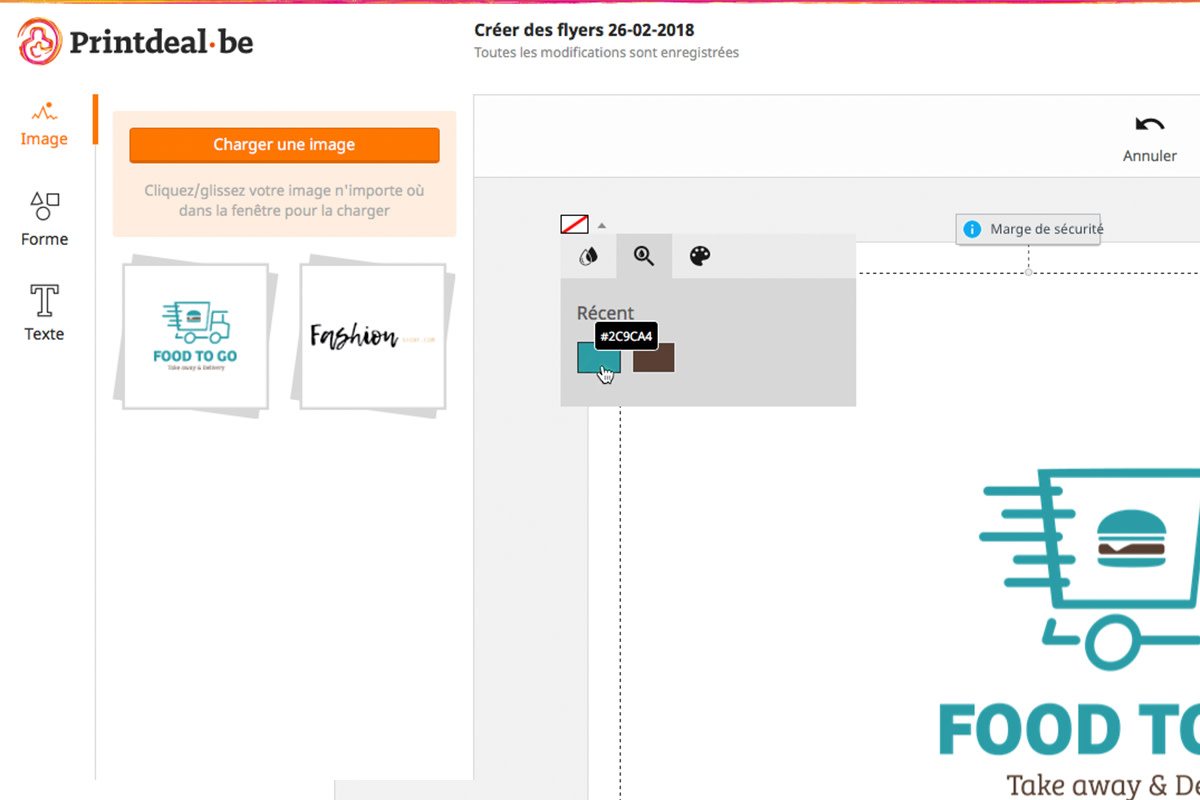
Task: Select the Texte tool in sidebar
Action: [44, 313]
